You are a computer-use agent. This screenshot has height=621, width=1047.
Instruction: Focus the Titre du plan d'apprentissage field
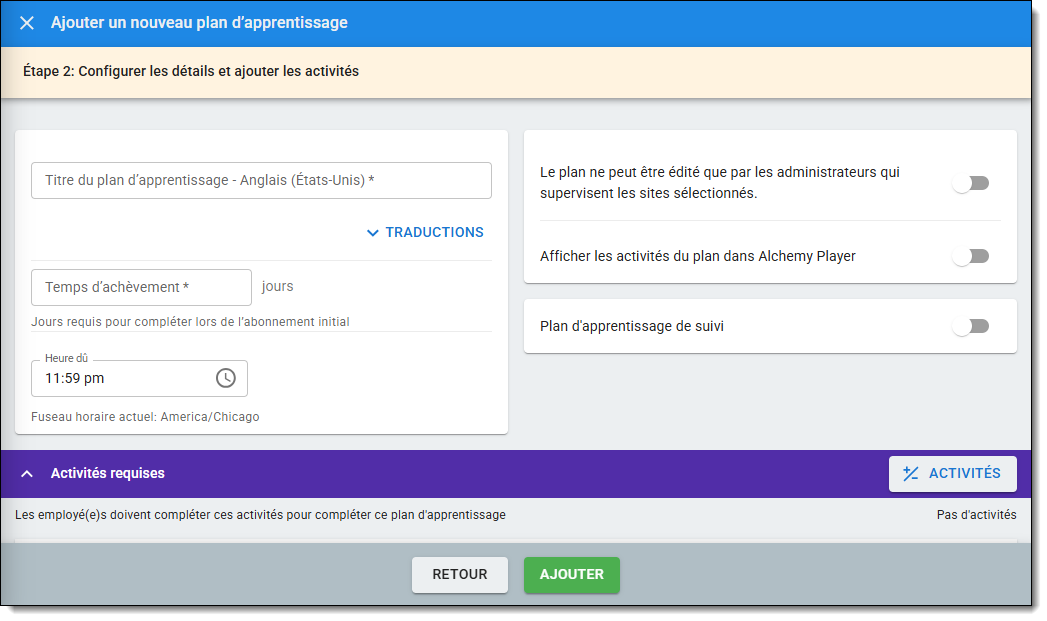point(261,181)
